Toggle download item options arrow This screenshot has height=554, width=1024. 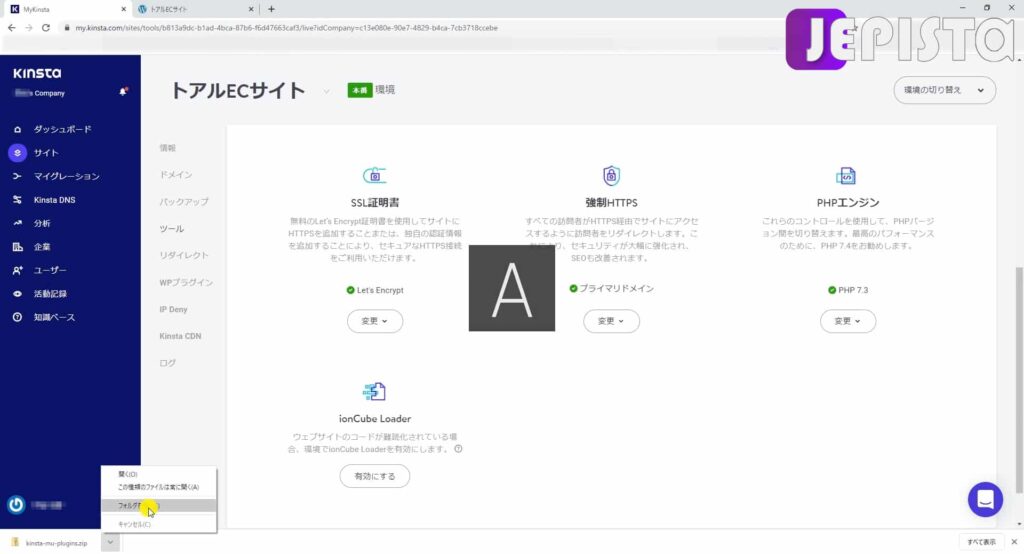[x=110, y=542]
